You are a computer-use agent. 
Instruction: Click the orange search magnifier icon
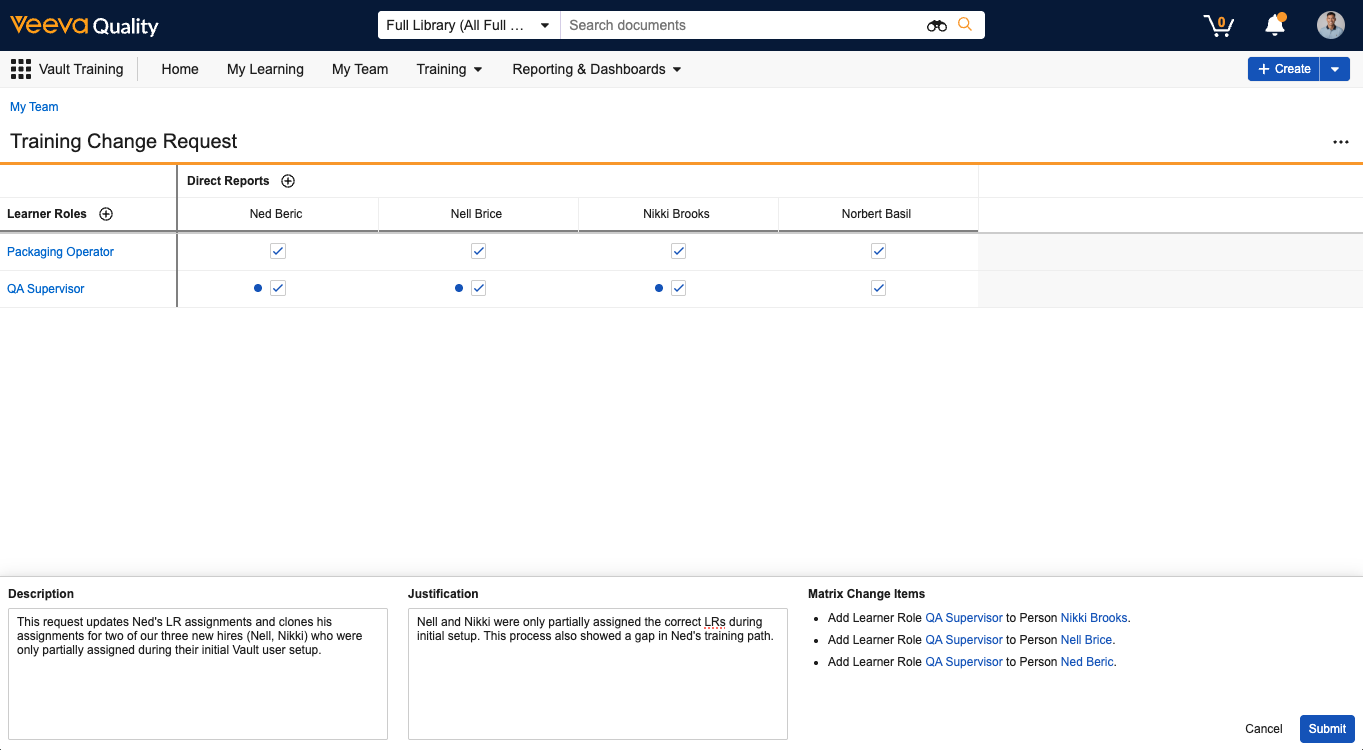(965, 25)
